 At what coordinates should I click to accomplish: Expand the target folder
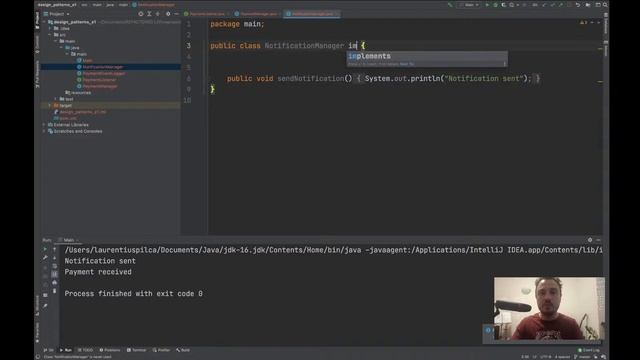(x=50, y=105)
